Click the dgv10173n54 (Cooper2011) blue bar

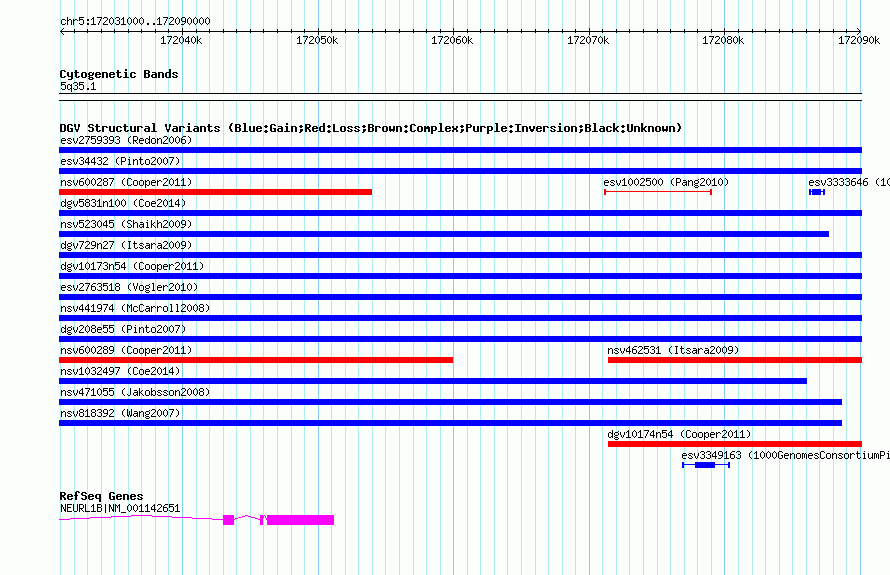(460, 276)
